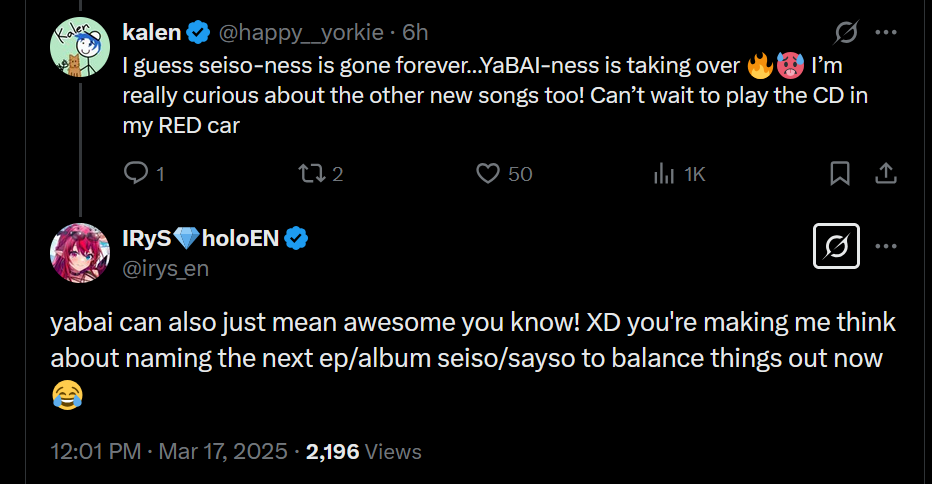The image size is (932, 484).
Task: Open more options on kalen's tweet
Action: coord(885,33)
